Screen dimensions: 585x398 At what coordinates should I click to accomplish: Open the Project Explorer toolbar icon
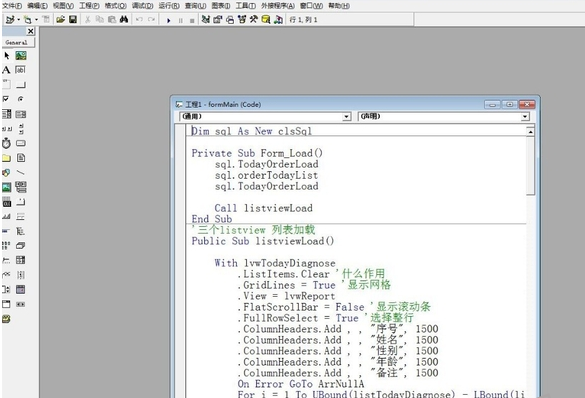[206, 19]
